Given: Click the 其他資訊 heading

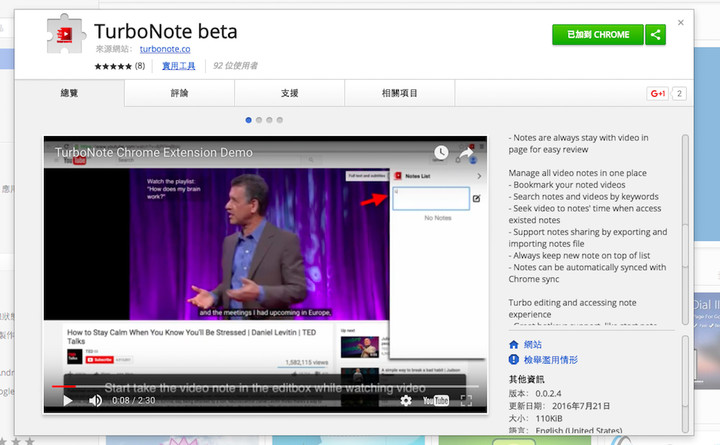Looking at the screenshot, I should tap(526, 379).
